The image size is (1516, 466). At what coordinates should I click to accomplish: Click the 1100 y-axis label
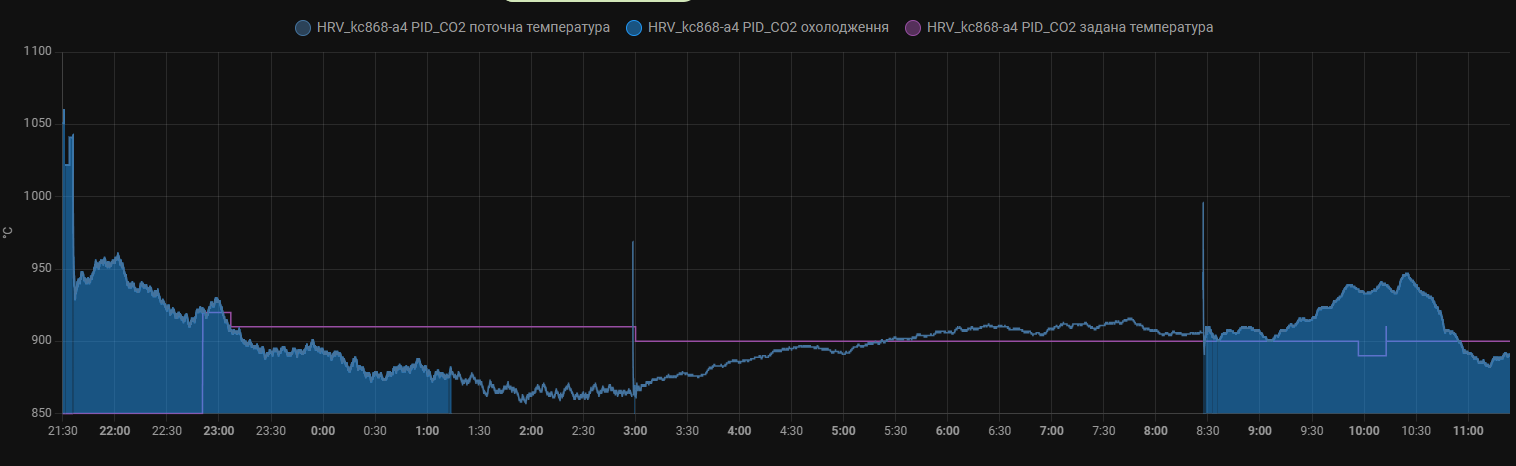point(37,51)
